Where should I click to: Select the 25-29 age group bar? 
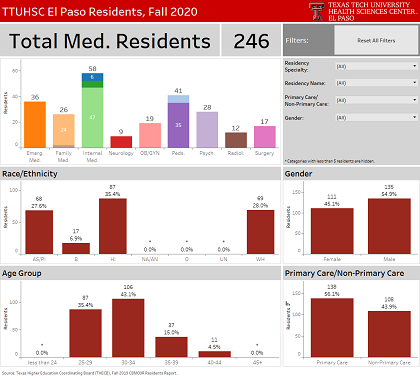tap(85, 333)
